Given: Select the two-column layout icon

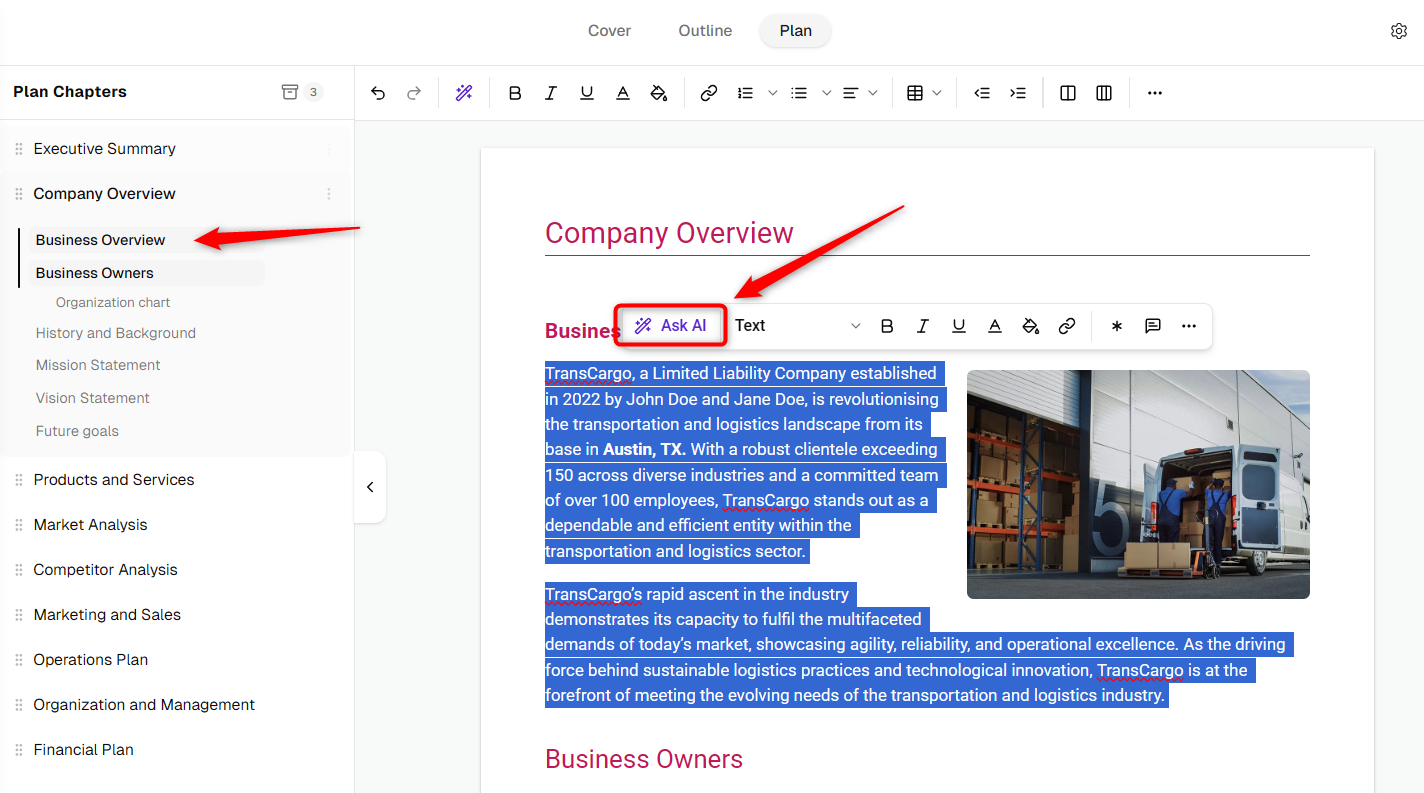Looking at the screenshot, I should (x=1068, y=93).
